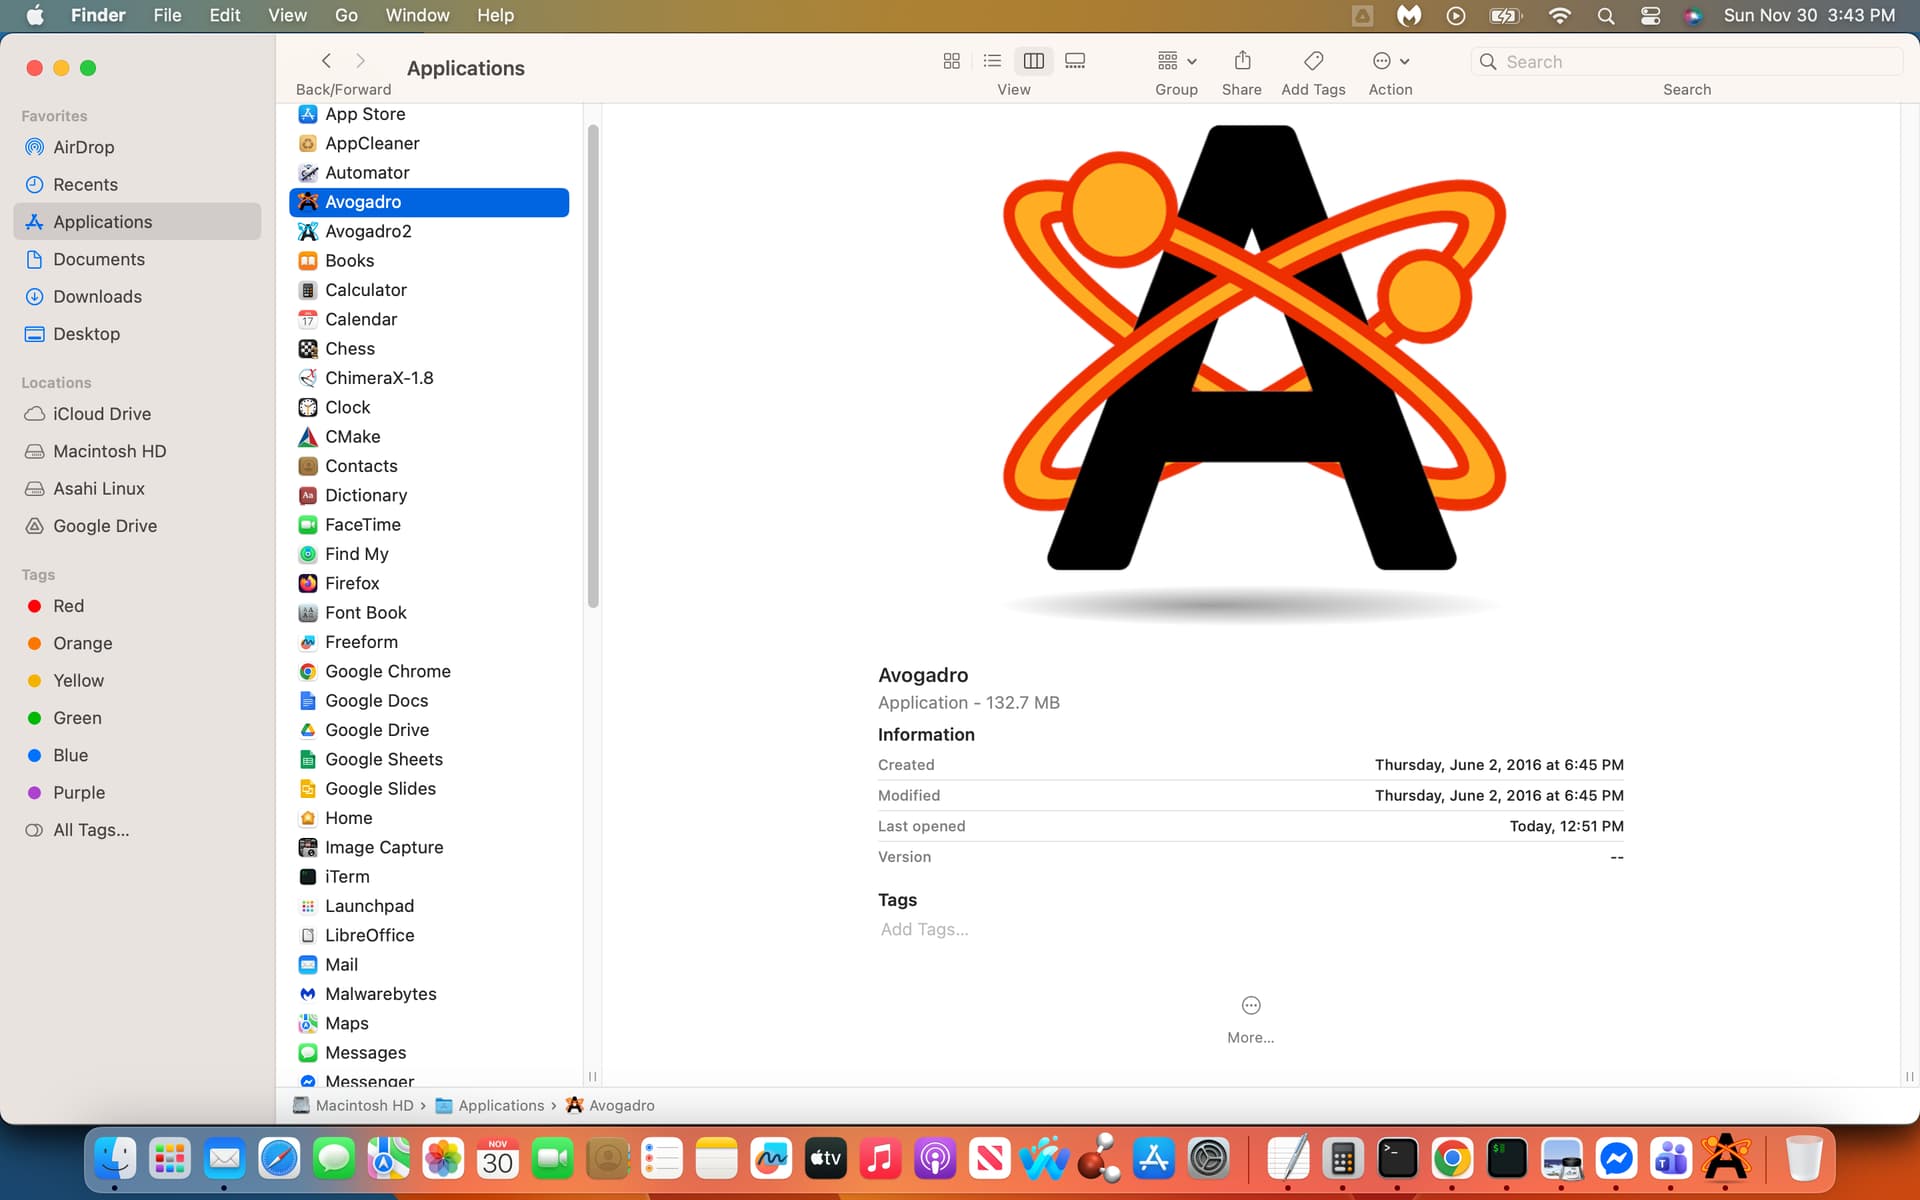Click the Add Tags toolbar icon
Screen dimensions: 1920x1200
(1313, 61)
